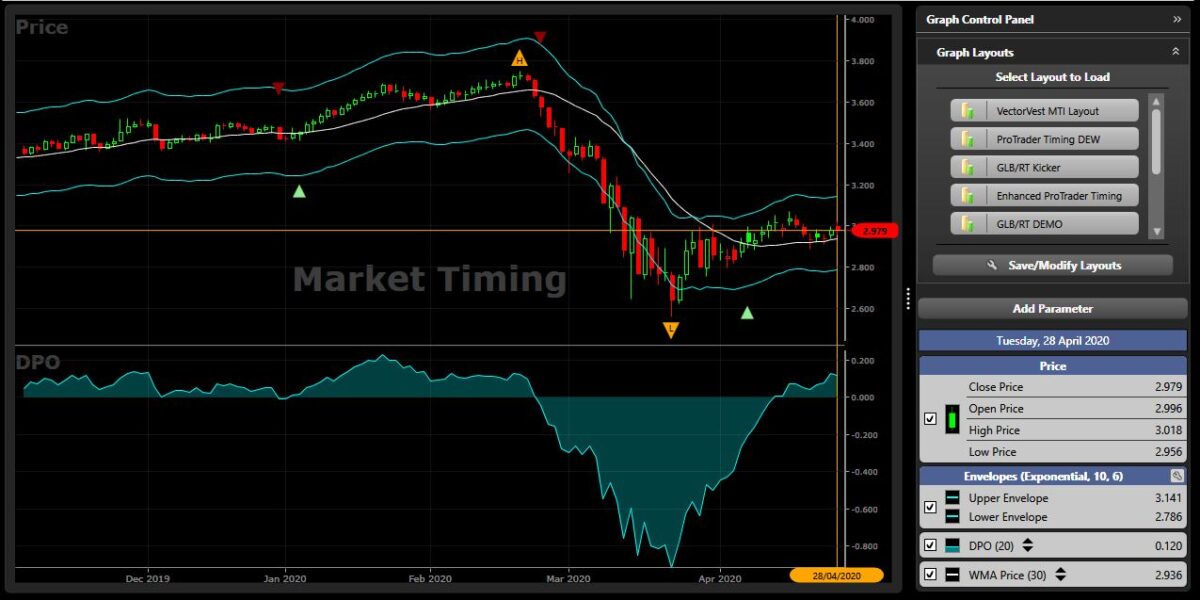Select the GLB/RT DEMO layout icon
Image resolution: width=1200 pixels, height=600 pixels.
(x=966, y=223)
